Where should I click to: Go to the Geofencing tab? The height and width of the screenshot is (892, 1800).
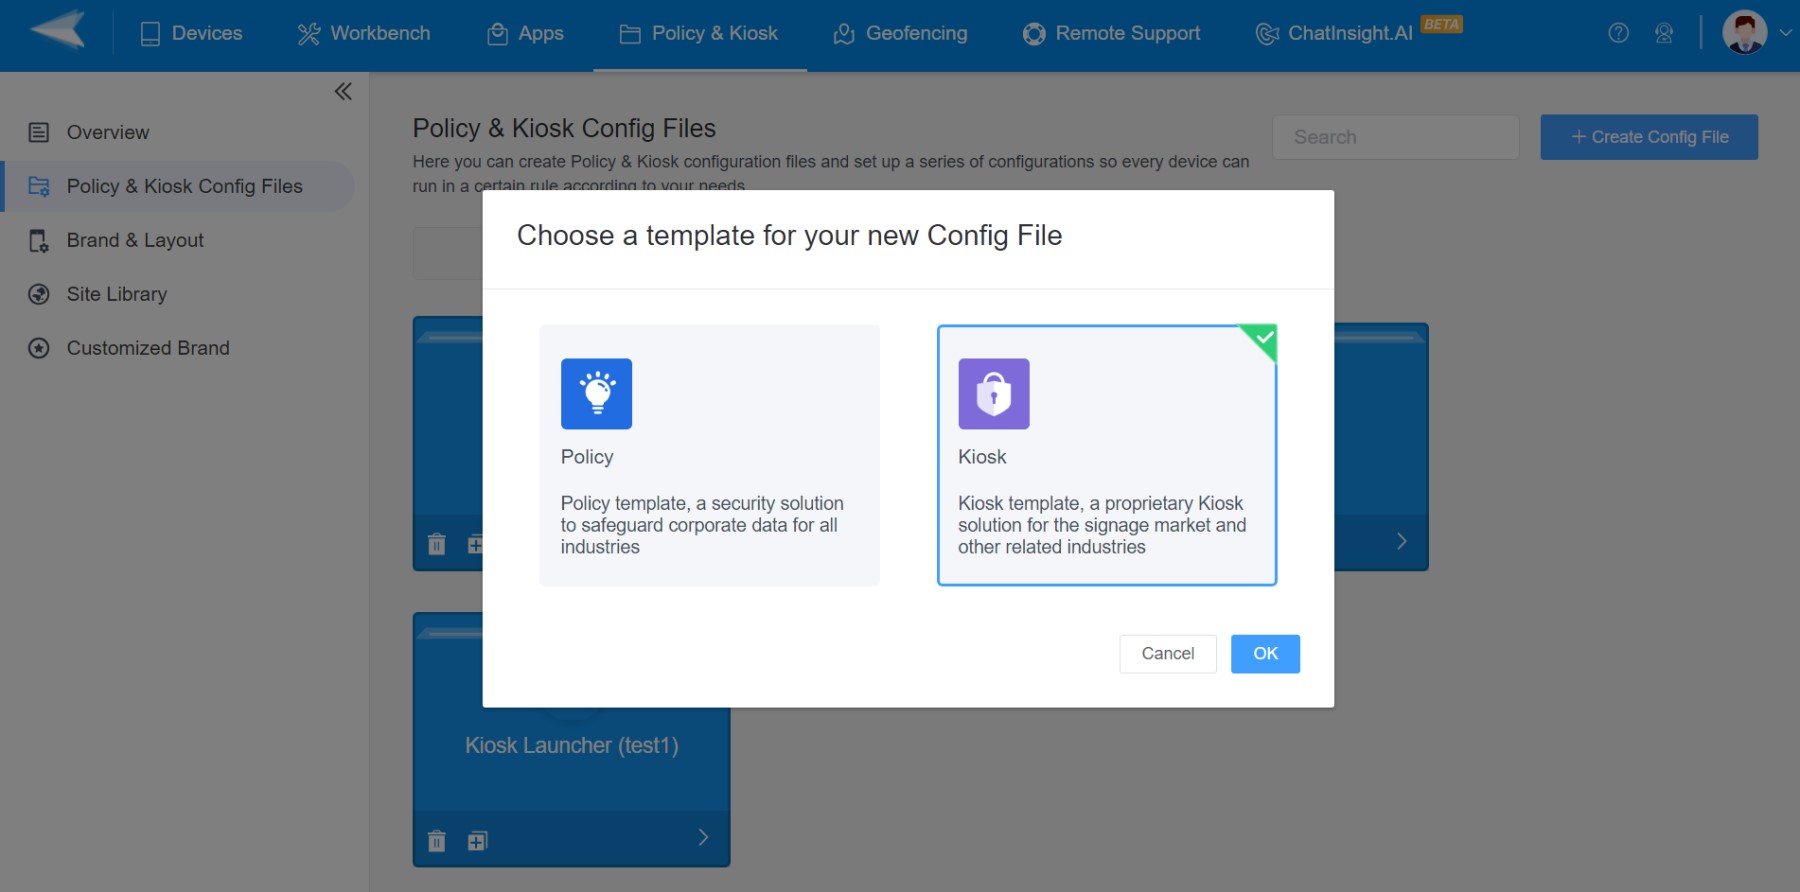[x=900, y=33]
